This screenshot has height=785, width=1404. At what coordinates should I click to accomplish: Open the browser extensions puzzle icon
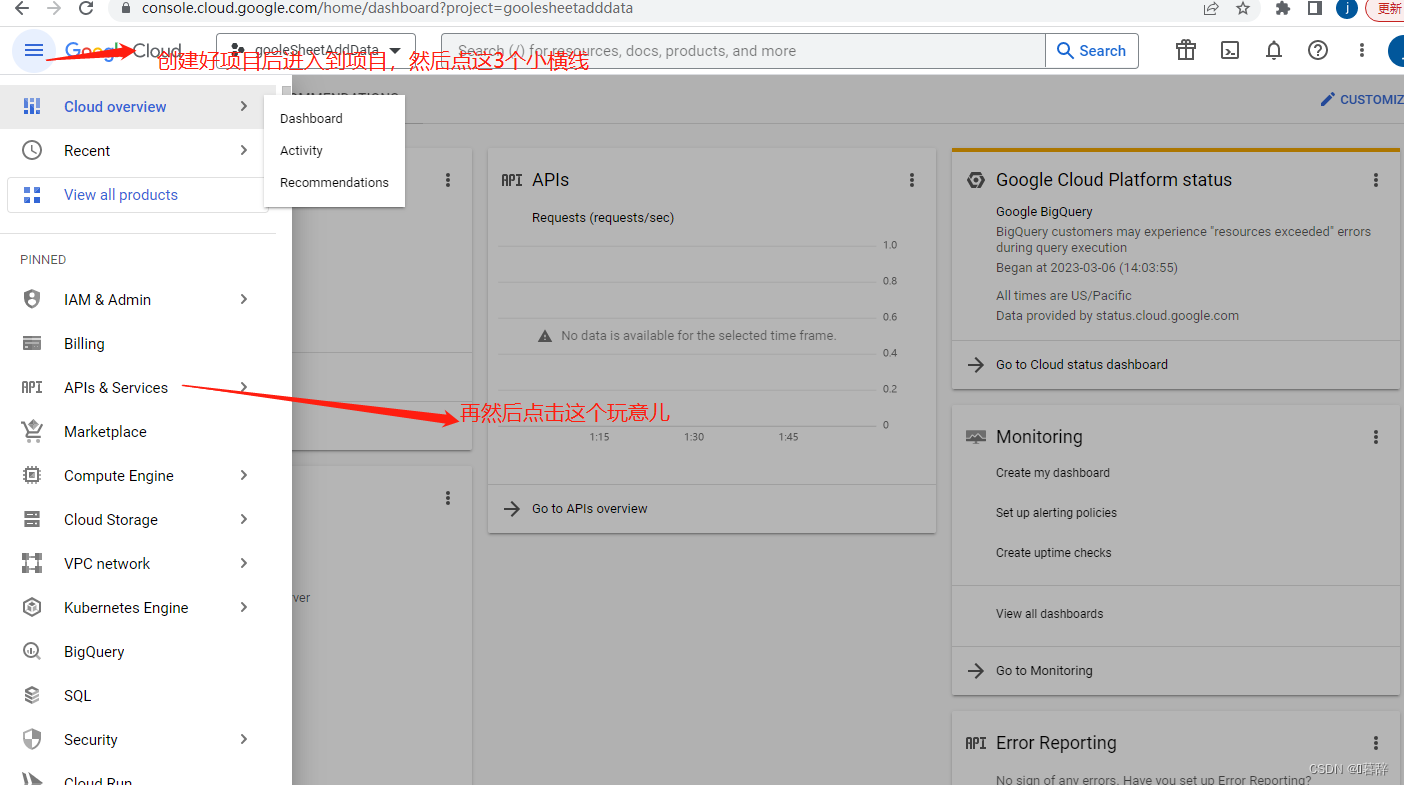[x=1283, y=8]
